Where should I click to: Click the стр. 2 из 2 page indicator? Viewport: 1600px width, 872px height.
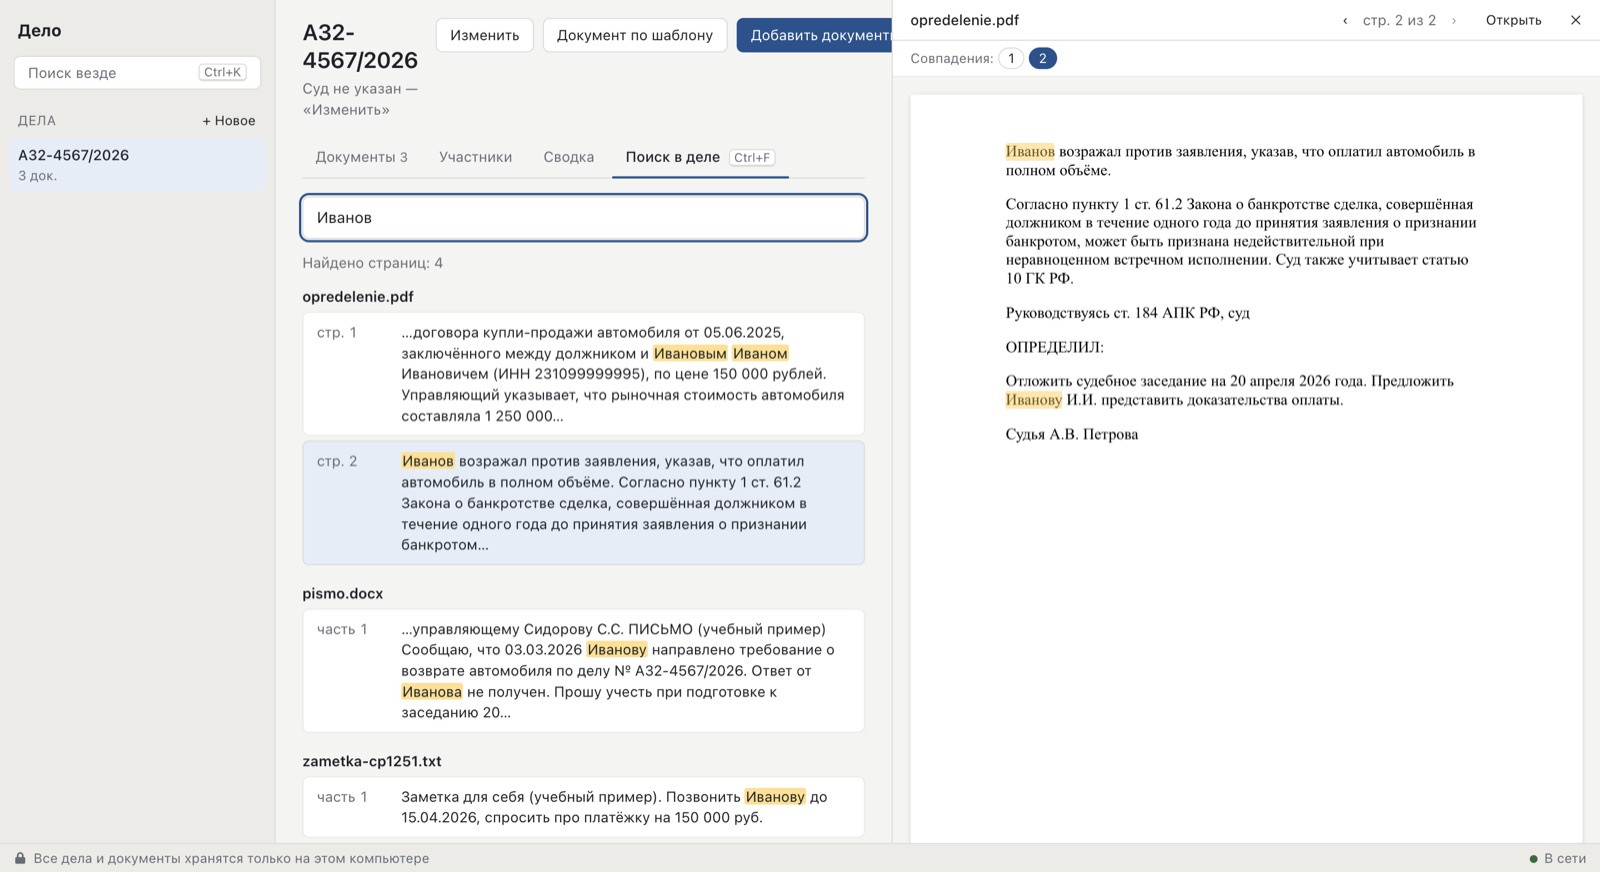point(1399,20)
